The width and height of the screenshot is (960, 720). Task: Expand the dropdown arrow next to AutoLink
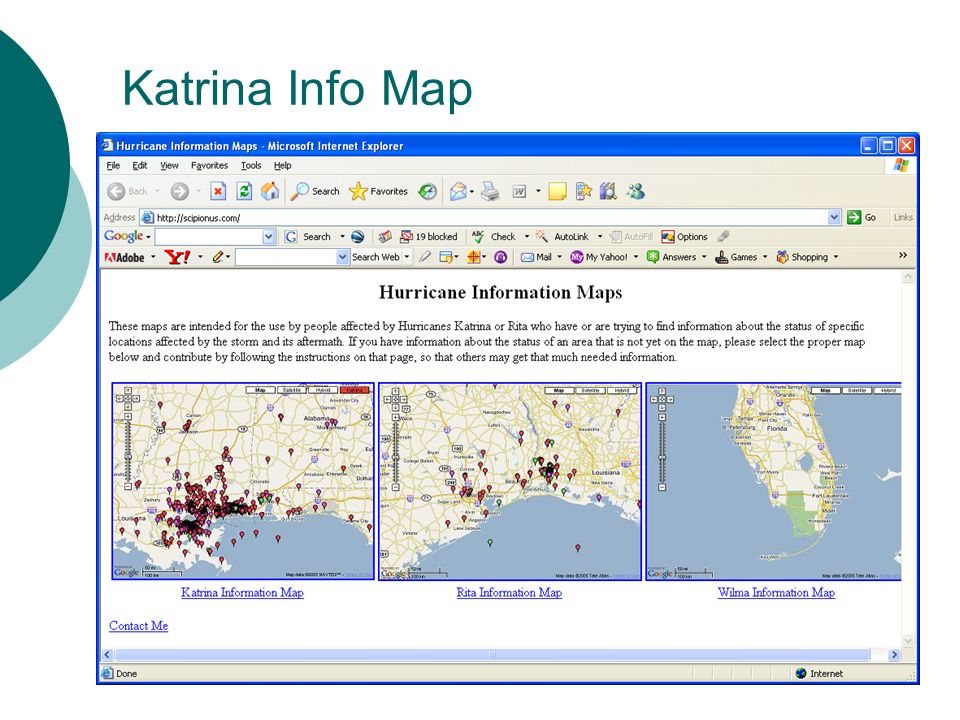point(600,237)
